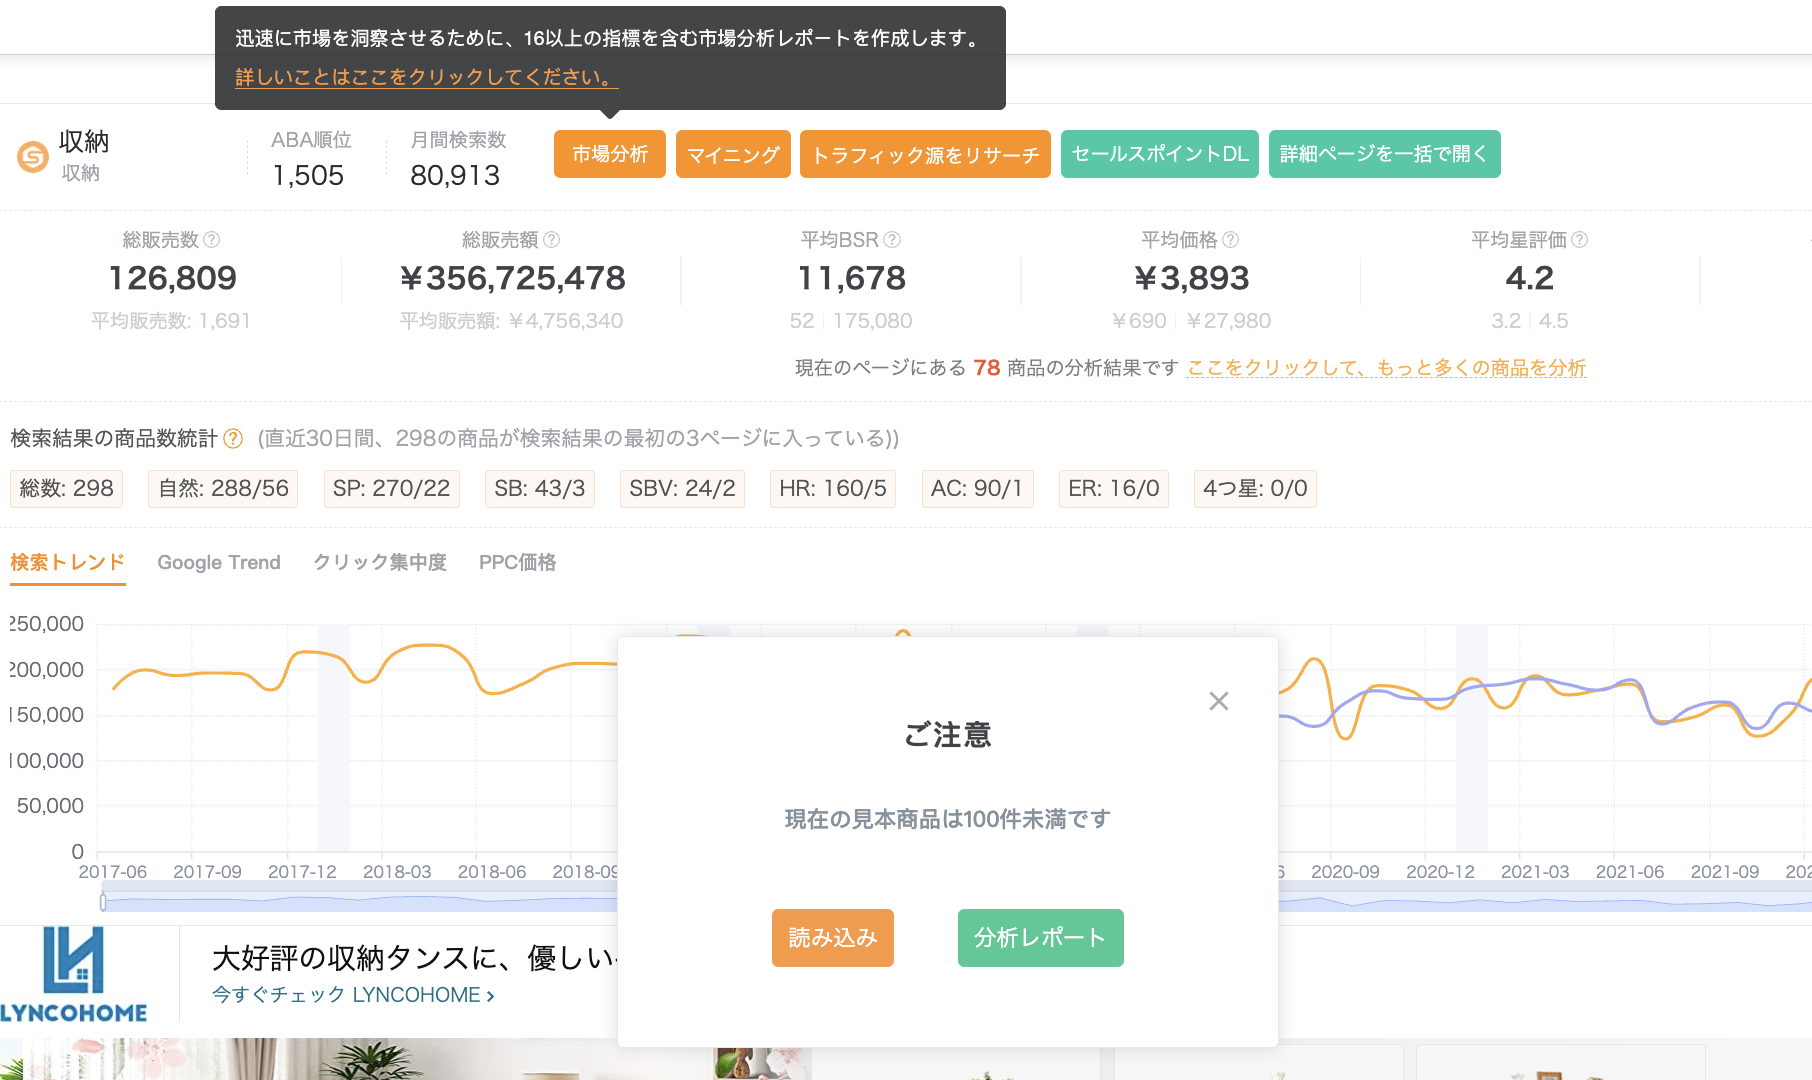Click orange help icon beside 検索結果の商品数統計
1812x1080 pixels.
(233, 439)
